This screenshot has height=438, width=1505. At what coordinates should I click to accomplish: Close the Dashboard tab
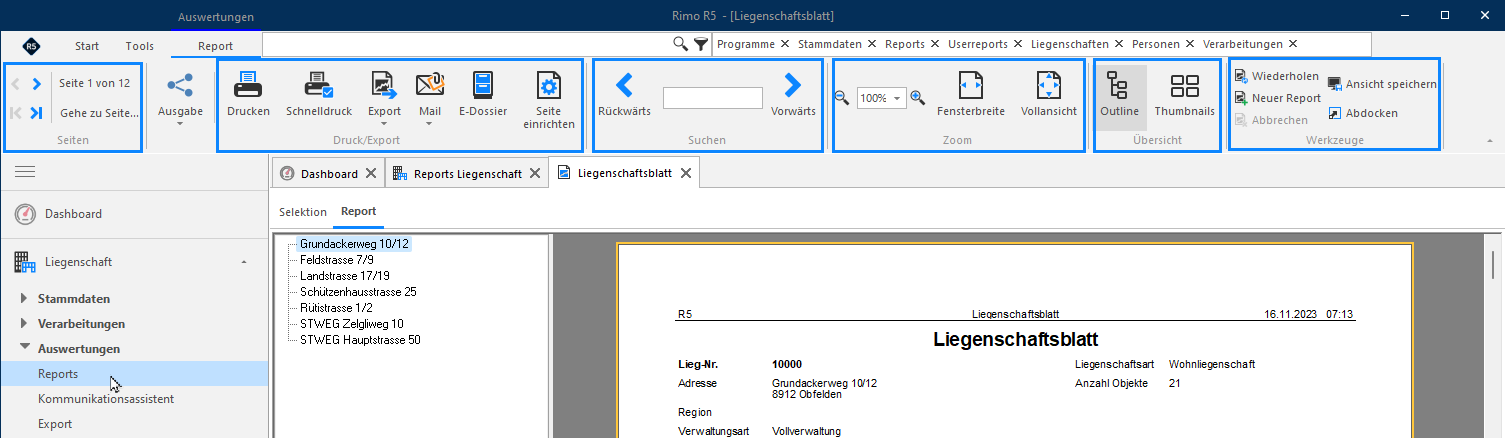tap(371, 173)
